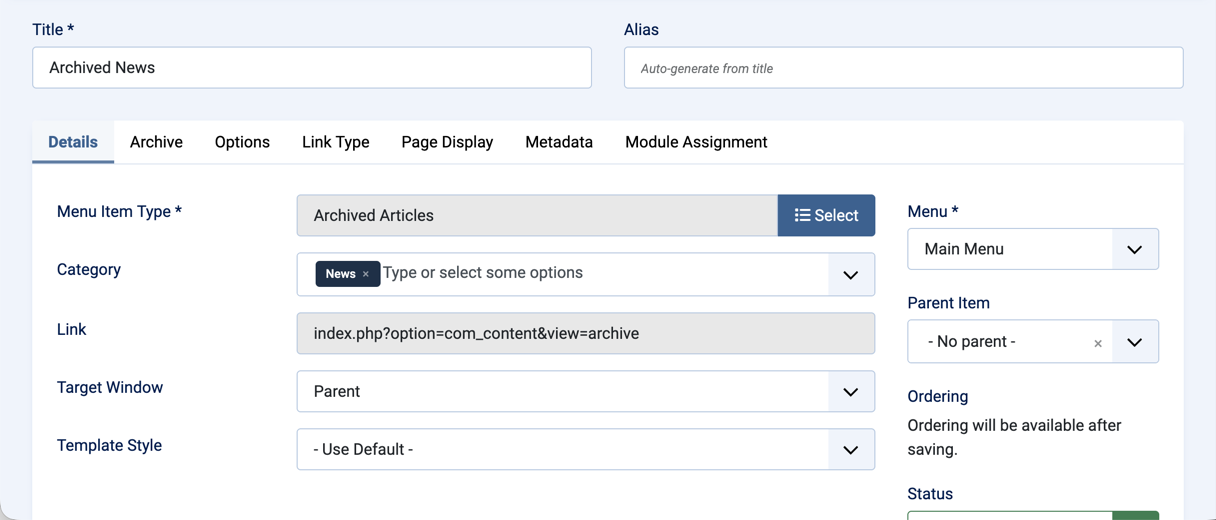Image resolution: width=1216 pixels, height=520 pixels.
Task: Click the Alias input field
Action: point(904,68)
